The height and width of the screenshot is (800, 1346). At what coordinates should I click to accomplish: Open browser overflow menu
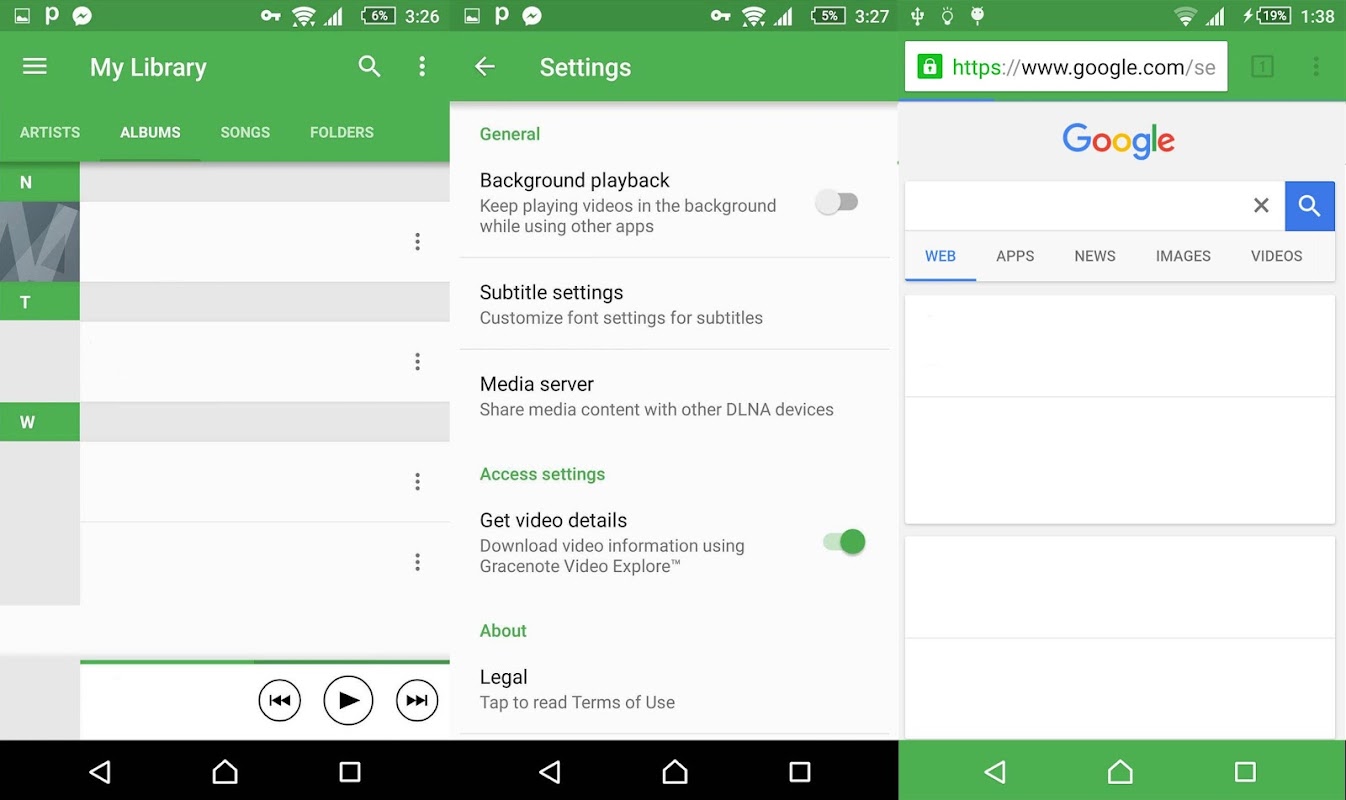pyautogui.click(x=1316, y=67)
